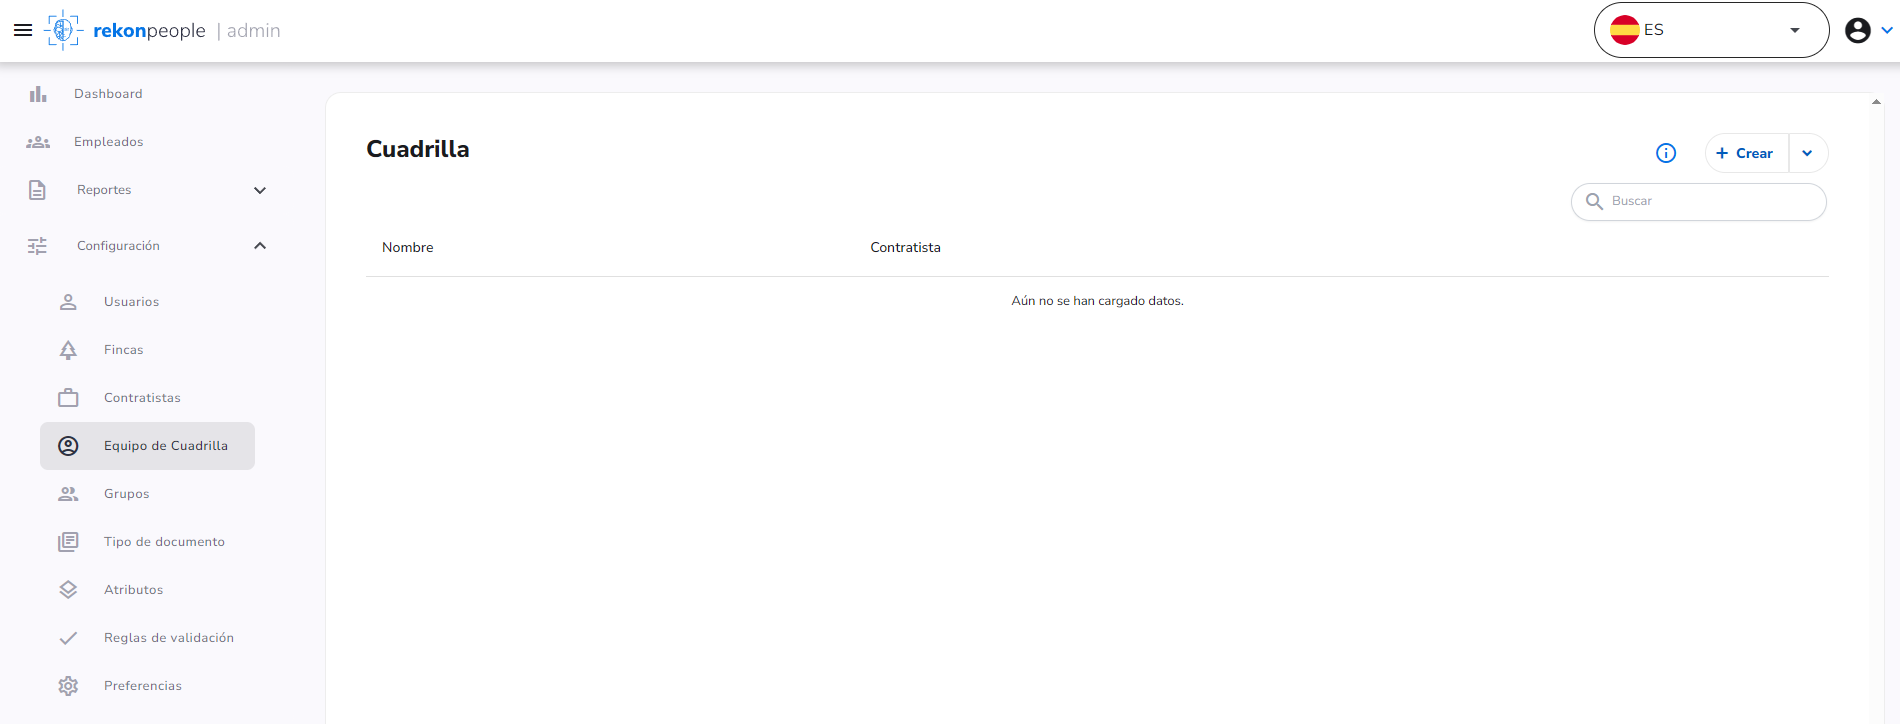The width and height of the screenshot is (1900, 724).
Task: Open Reglas de validación page
Action: point(169,638)
